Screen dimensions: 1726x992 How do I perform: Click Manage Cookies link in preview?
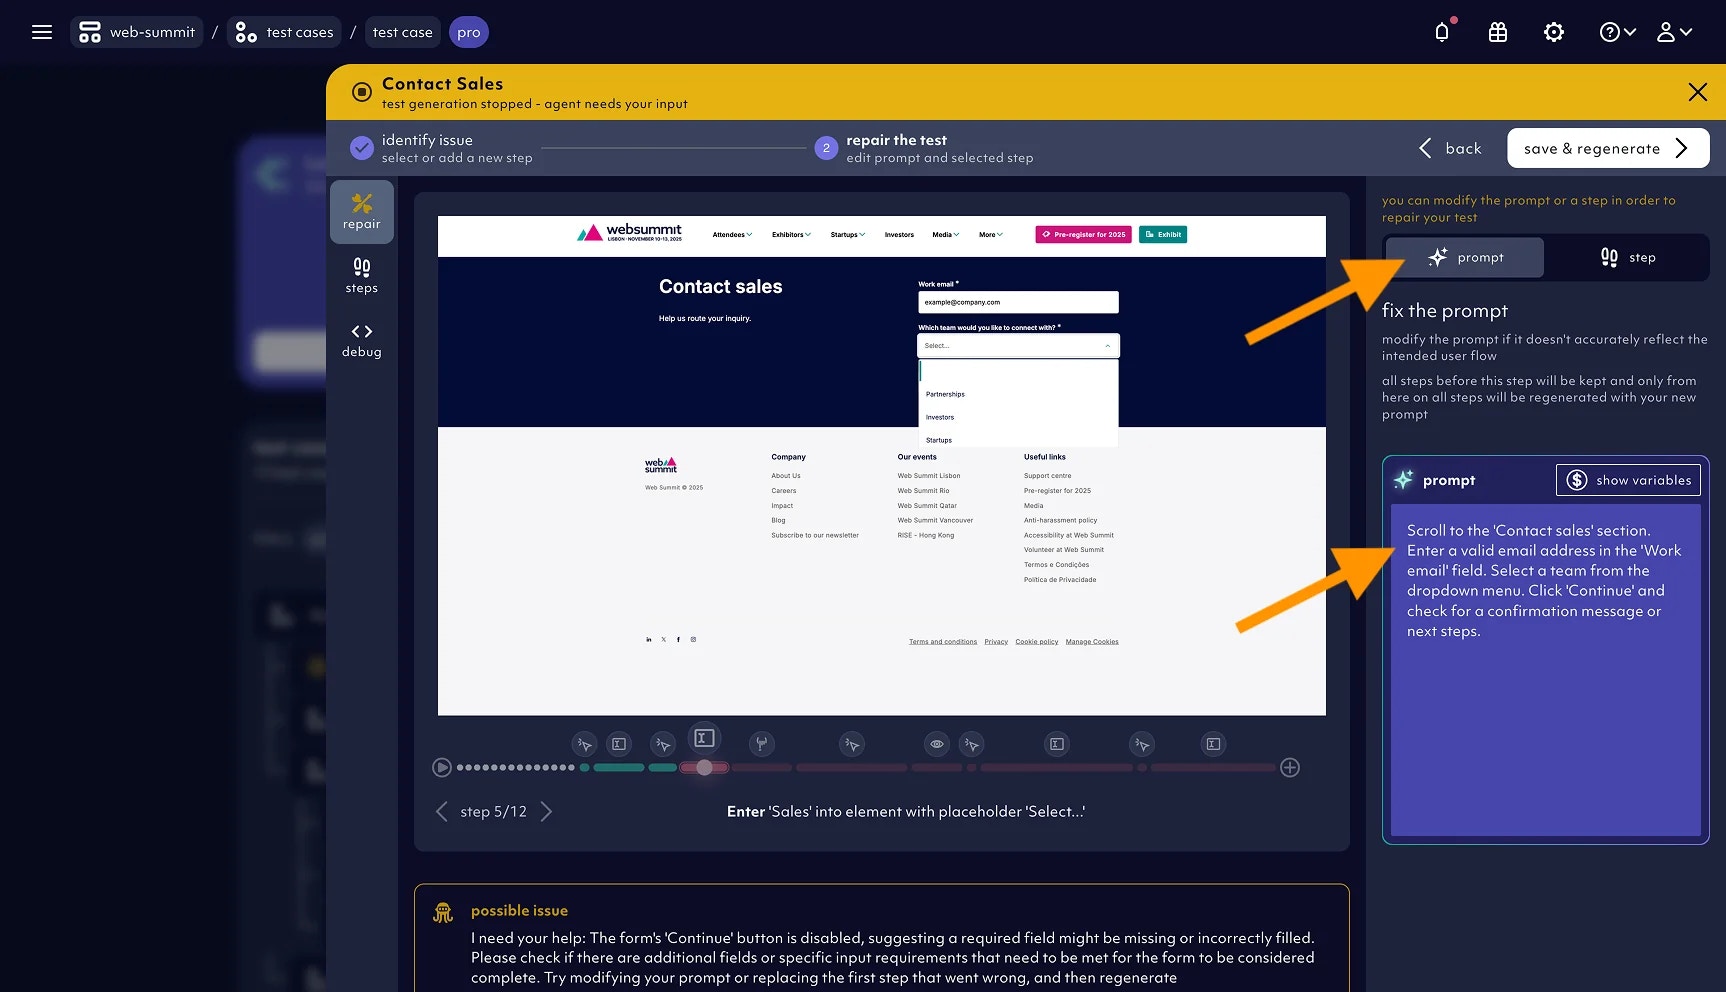1092,642
